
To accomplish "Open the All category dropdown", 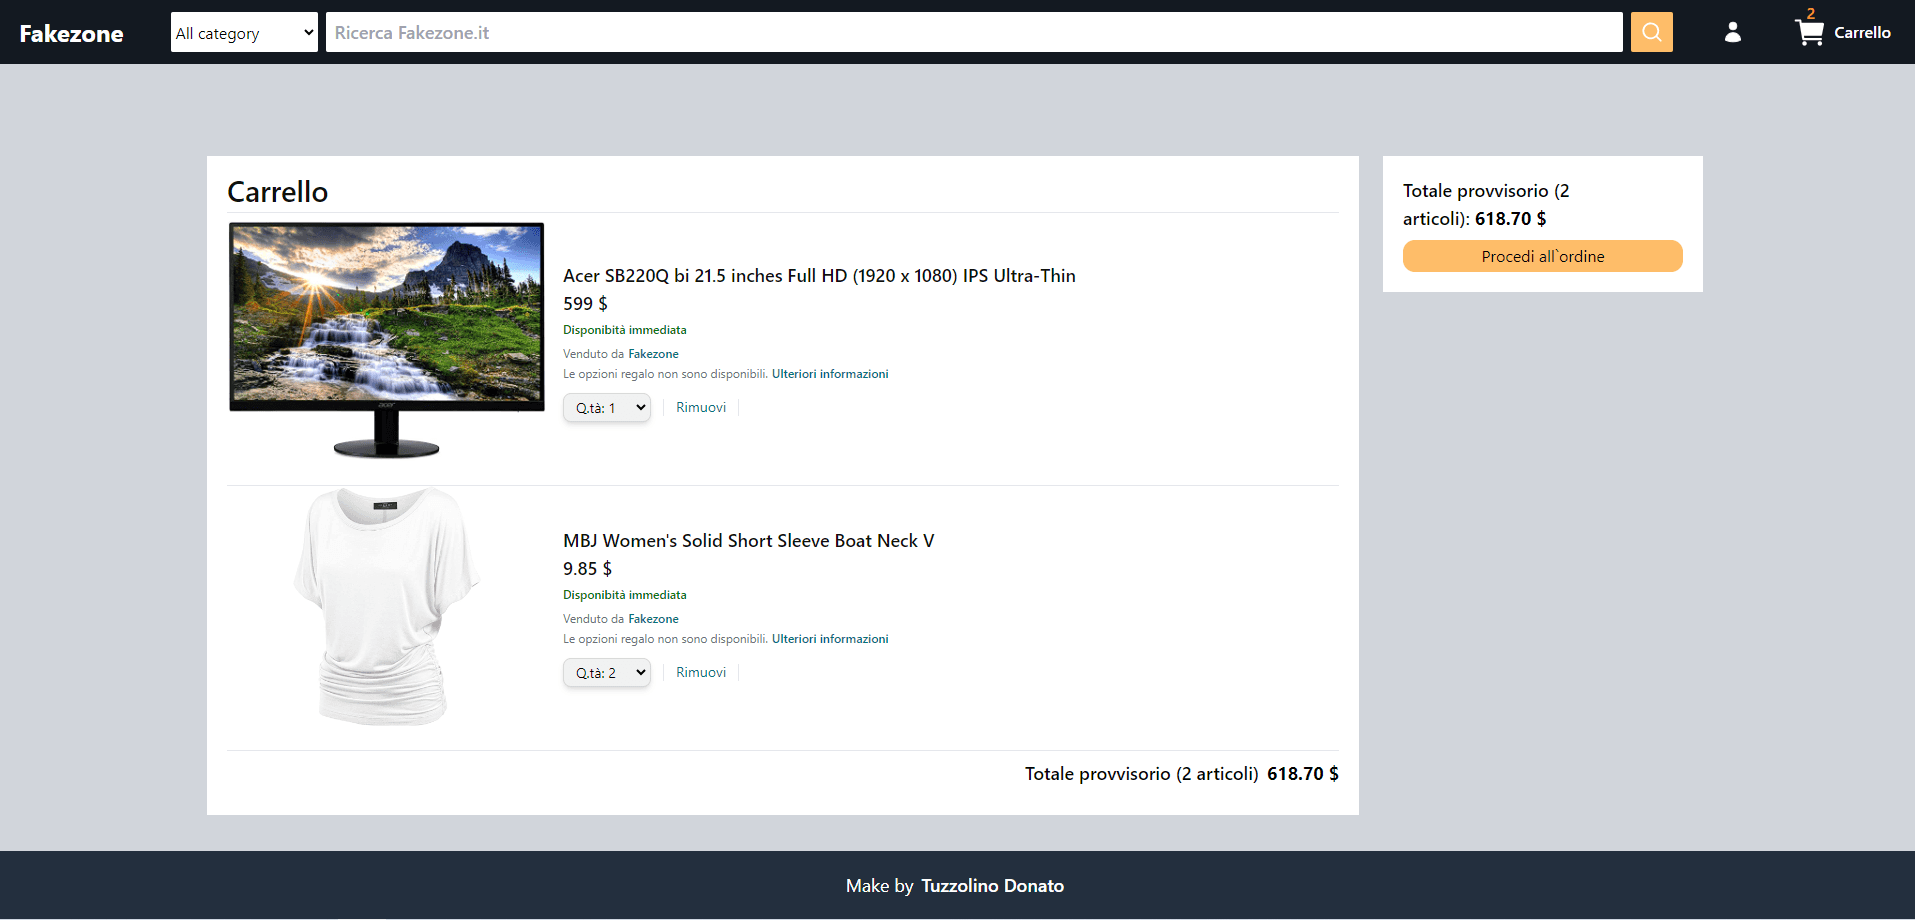I will click(x=244, y=32).
